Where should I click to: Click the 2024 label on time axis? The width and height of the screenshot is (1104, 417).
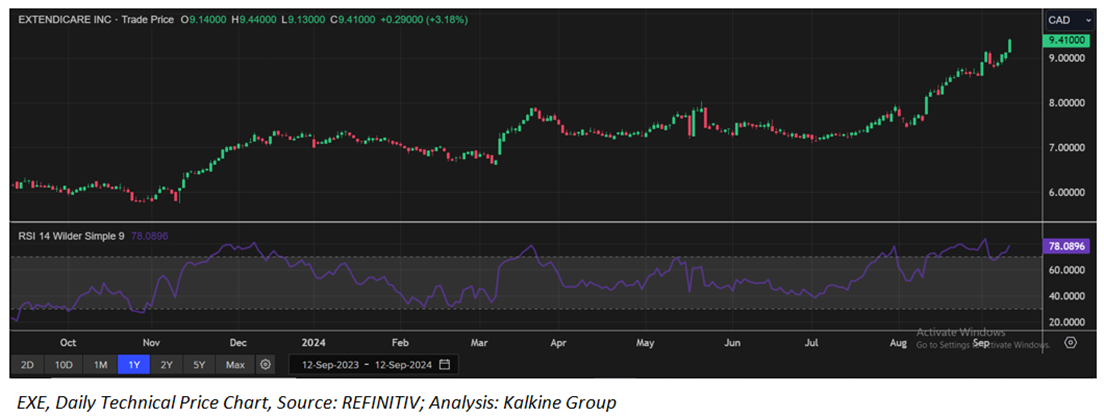pos(312,343)
